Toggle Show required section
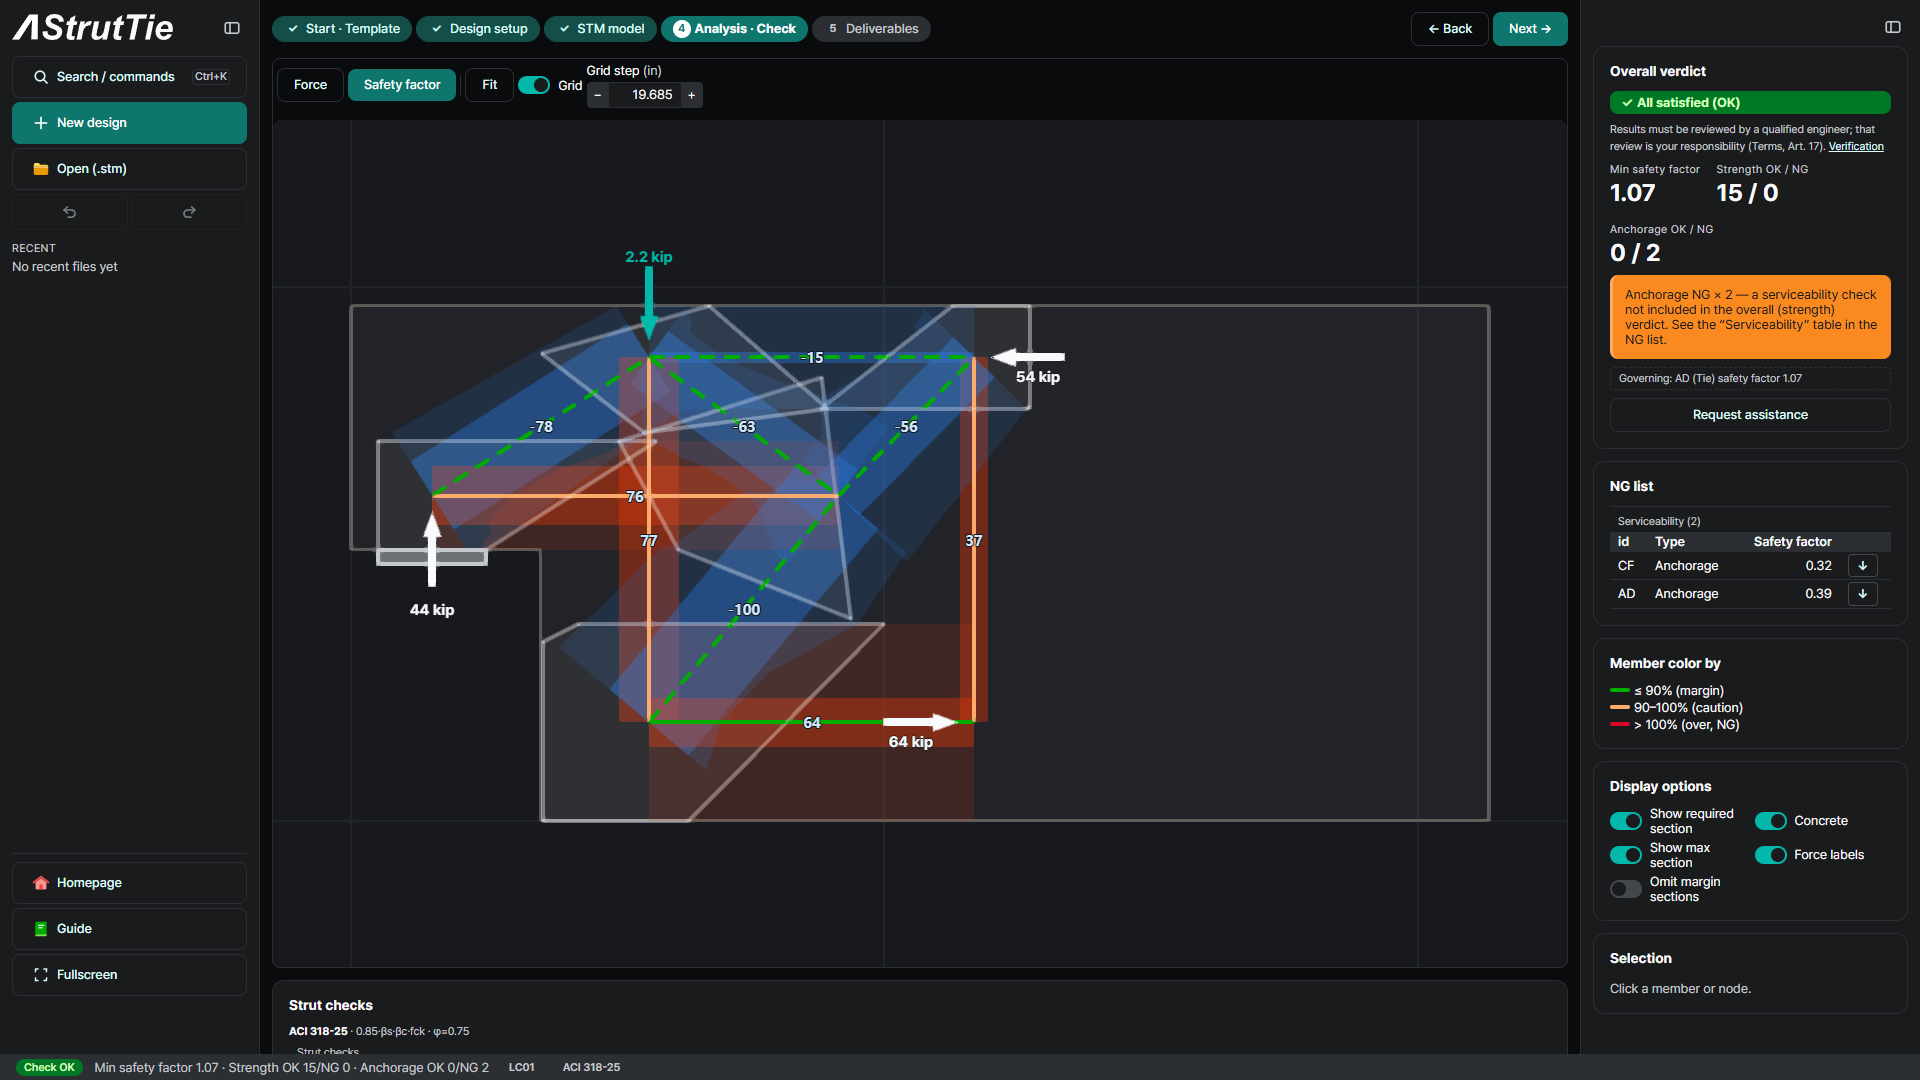This screenshot has width=1920, height=1080. [1626, 821]
